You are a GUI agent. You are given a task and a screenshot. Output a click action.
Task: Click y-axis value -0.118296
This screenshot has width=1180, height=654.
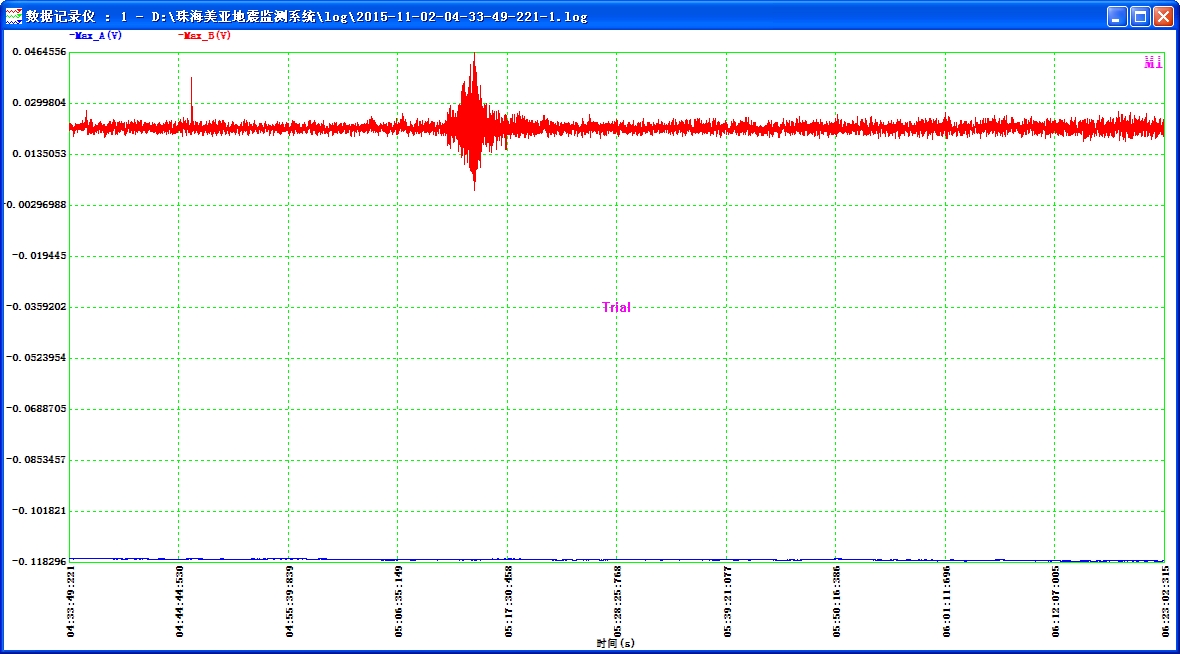(x=39, y=561)
